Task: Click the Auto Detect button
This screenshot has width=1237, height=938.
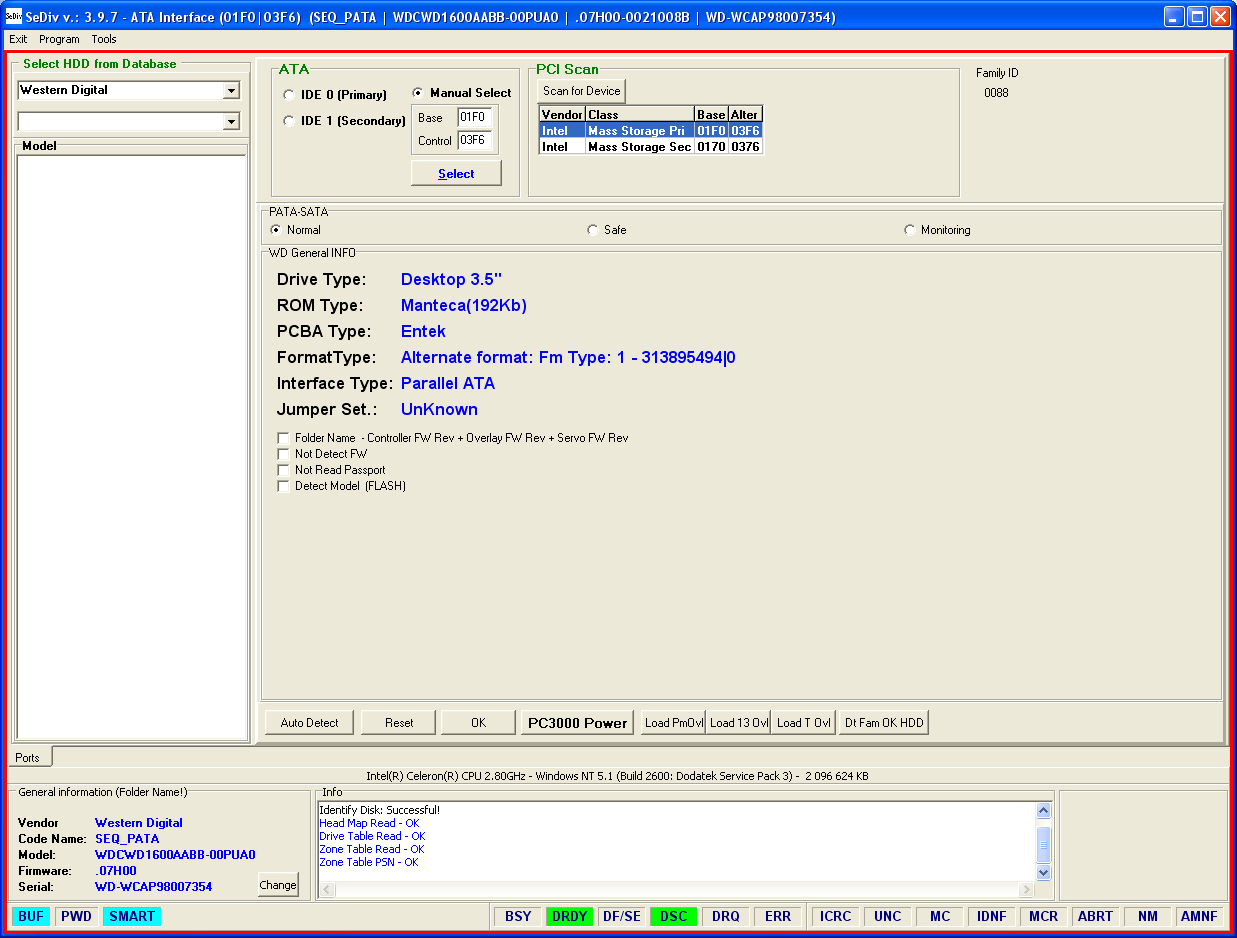Action: (309, 722)
